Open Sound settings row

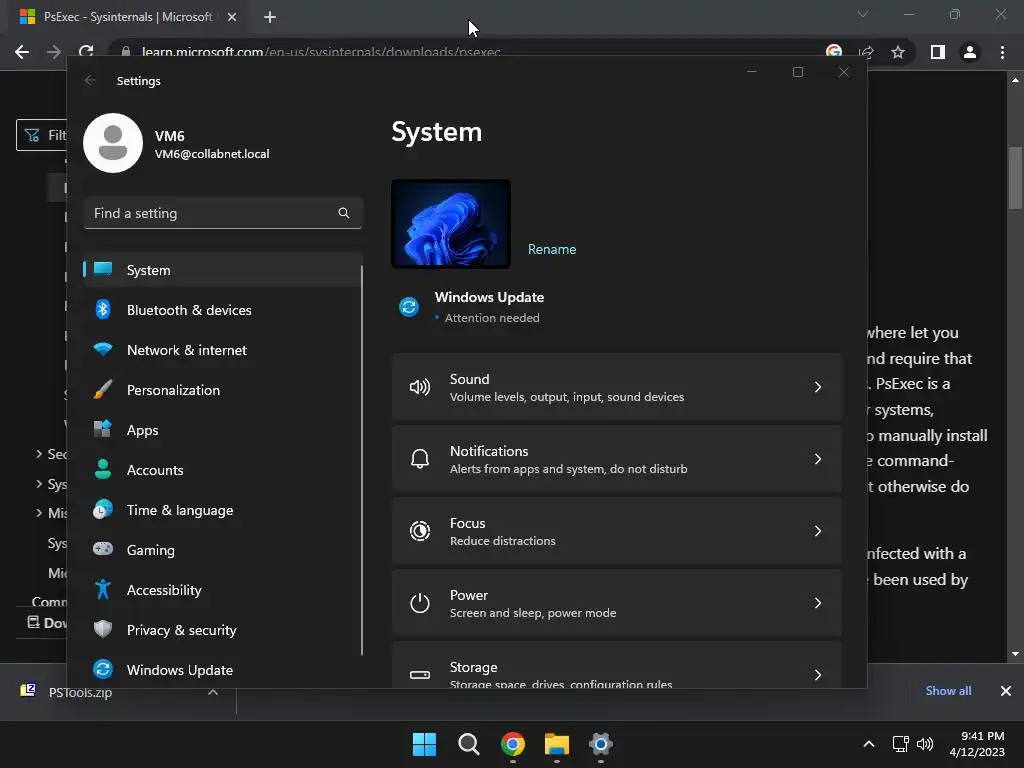tap(616, 387)
